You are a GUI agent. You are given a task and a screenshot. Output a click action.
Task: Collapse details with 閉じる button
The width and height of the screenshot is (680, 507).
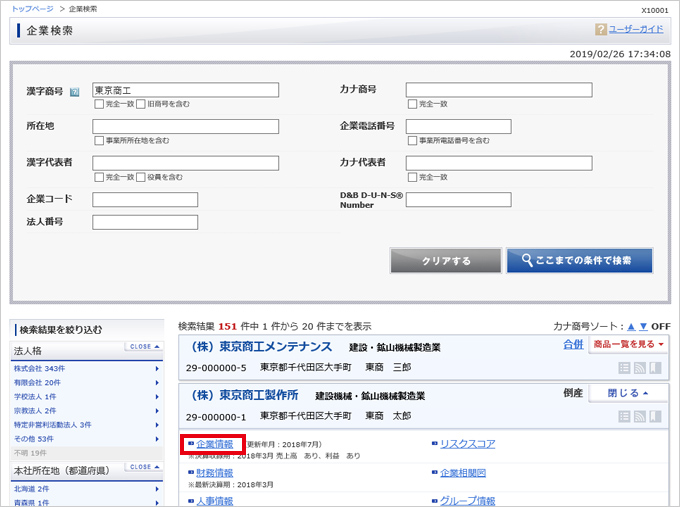(x=628, y=393)
